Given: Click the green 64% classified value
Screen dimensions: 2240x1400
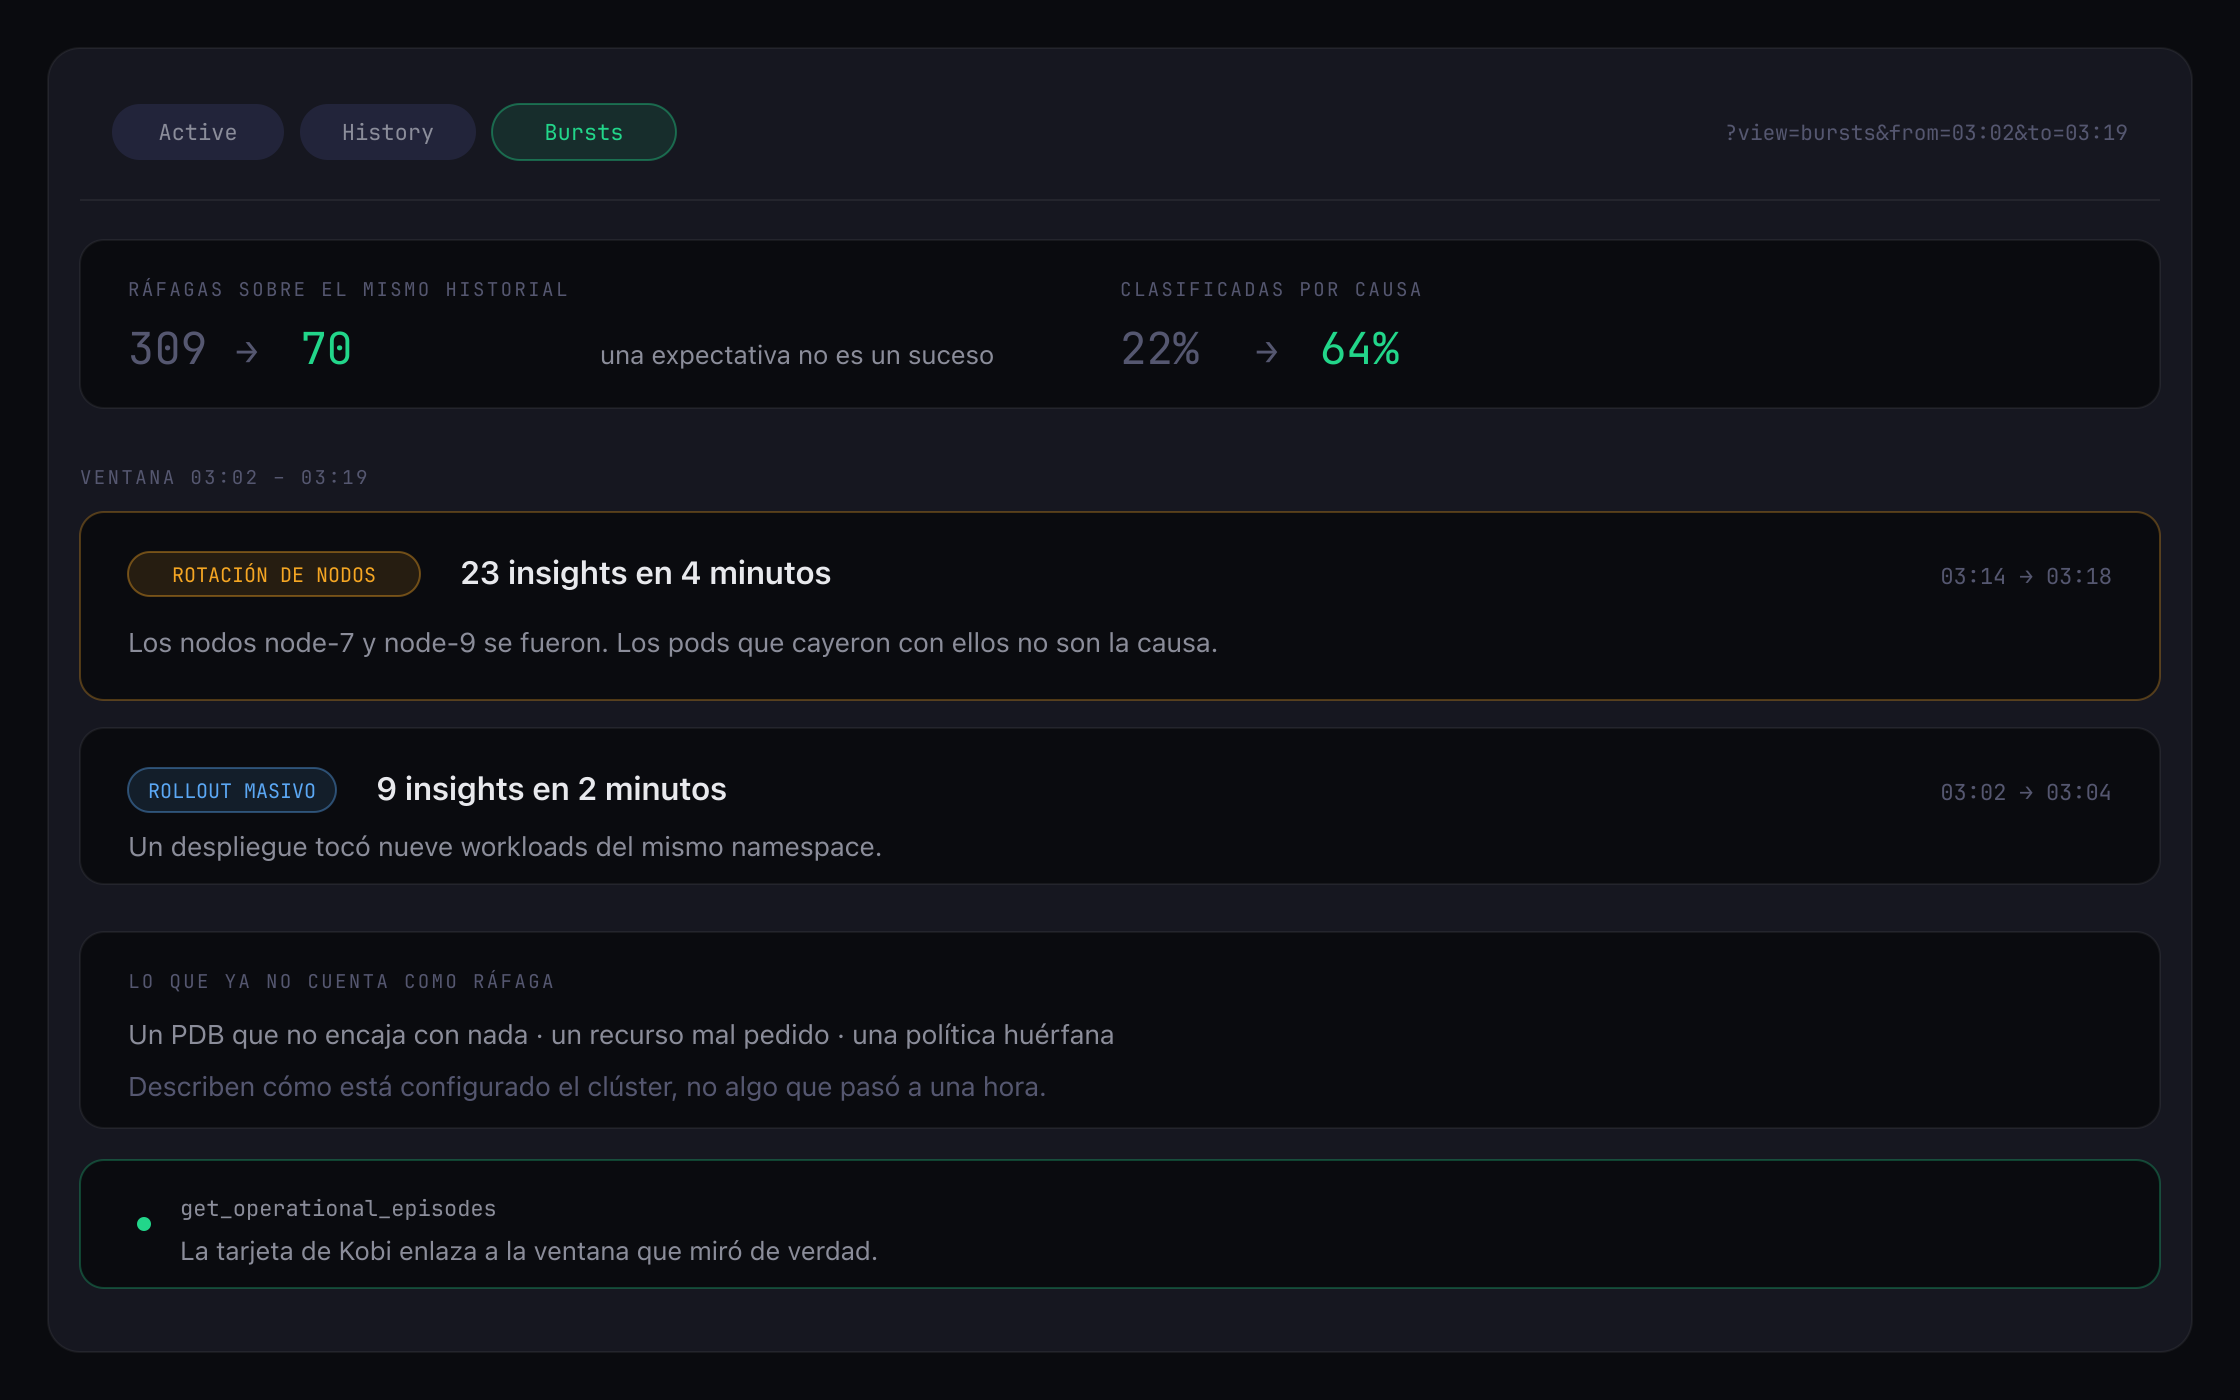Looking at the screenshot, I should click(1360, 349).
